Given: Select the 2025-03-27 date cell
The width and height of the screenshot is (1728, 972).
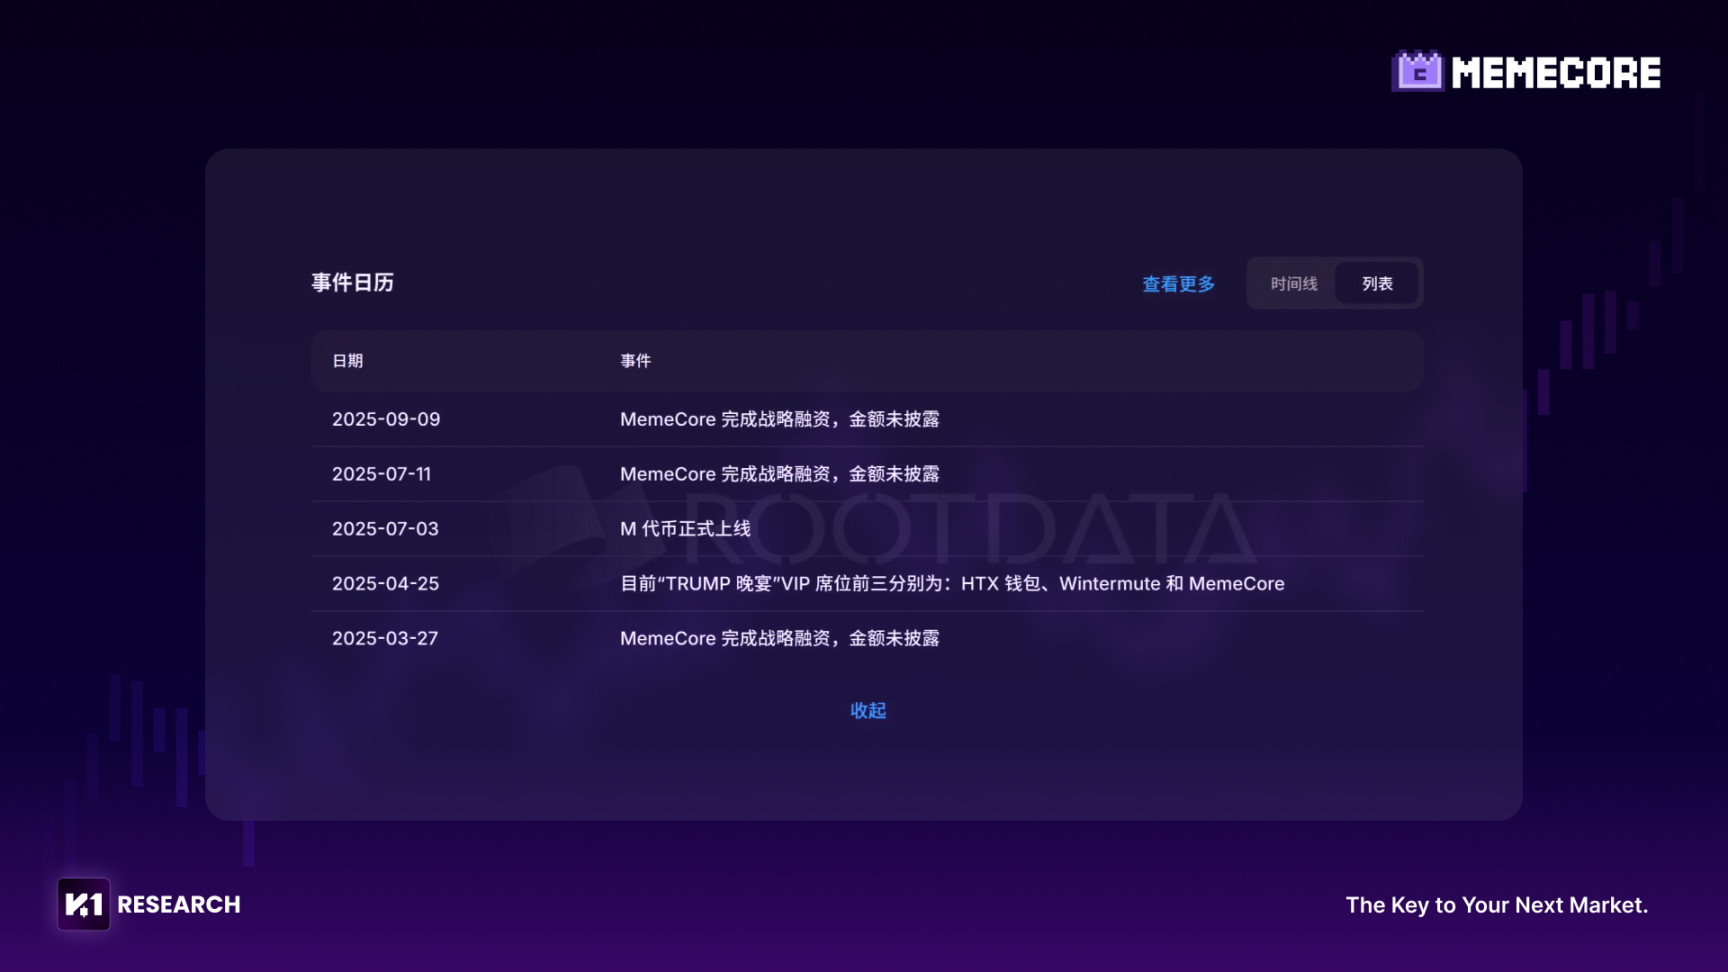Looking at the screenshot, I should click(385, 638).
